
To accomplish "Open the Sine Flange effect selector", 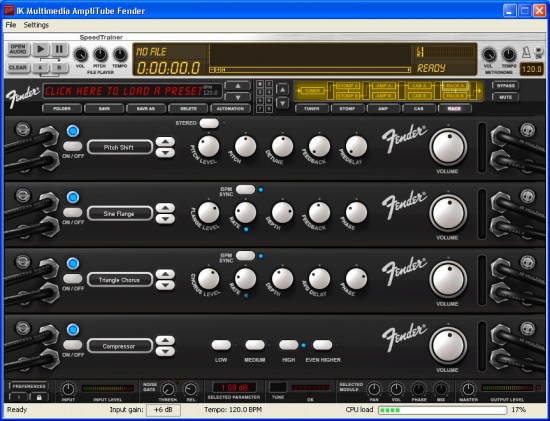I will click(120, 214).
